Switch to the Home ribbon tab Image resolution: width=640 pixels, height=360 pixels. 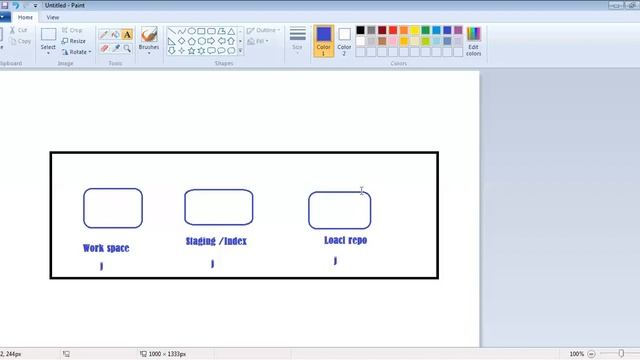(x=25, y=18)
